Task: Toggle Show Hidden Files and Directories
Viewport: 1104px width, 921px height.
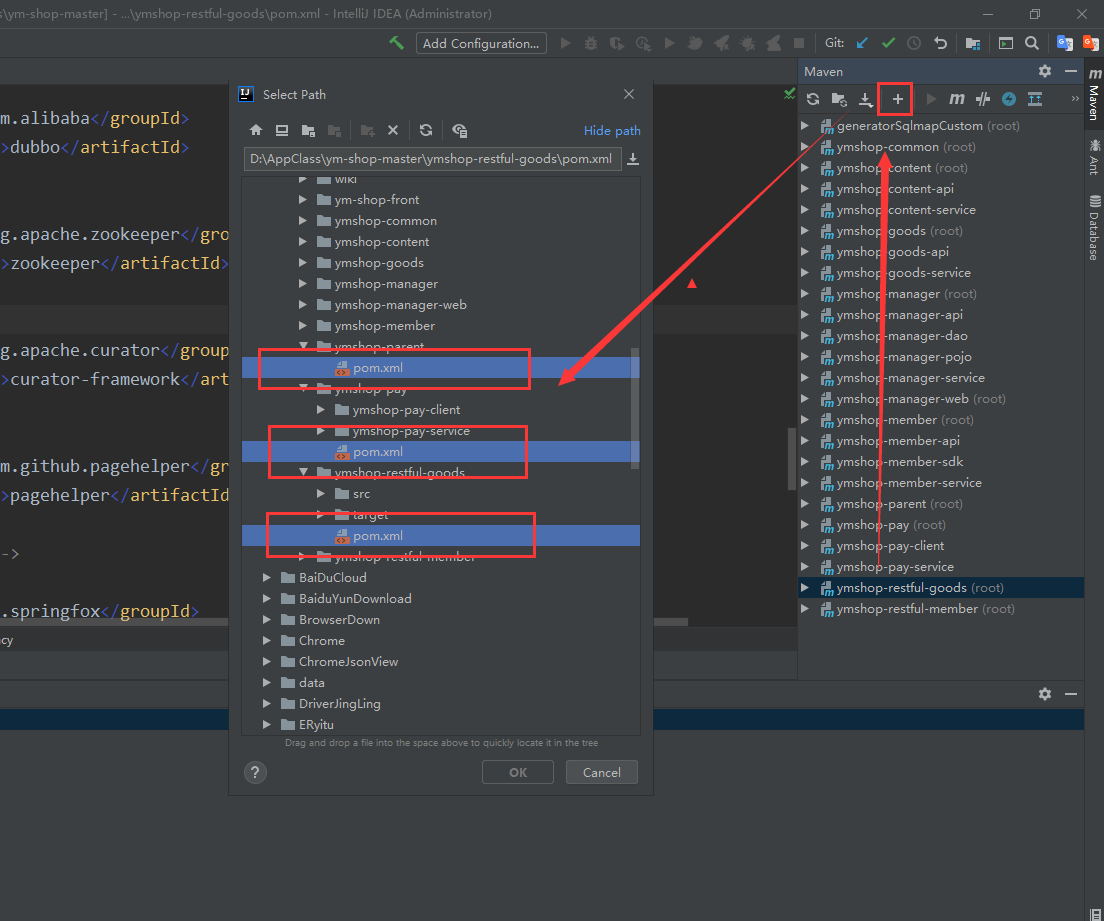Action: coord(459,130)
